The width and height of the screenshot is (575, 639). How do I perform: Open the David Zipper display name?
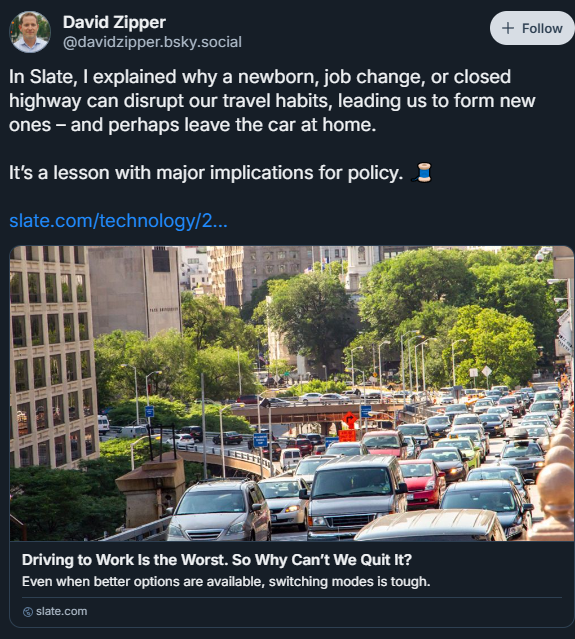[114, 22]
